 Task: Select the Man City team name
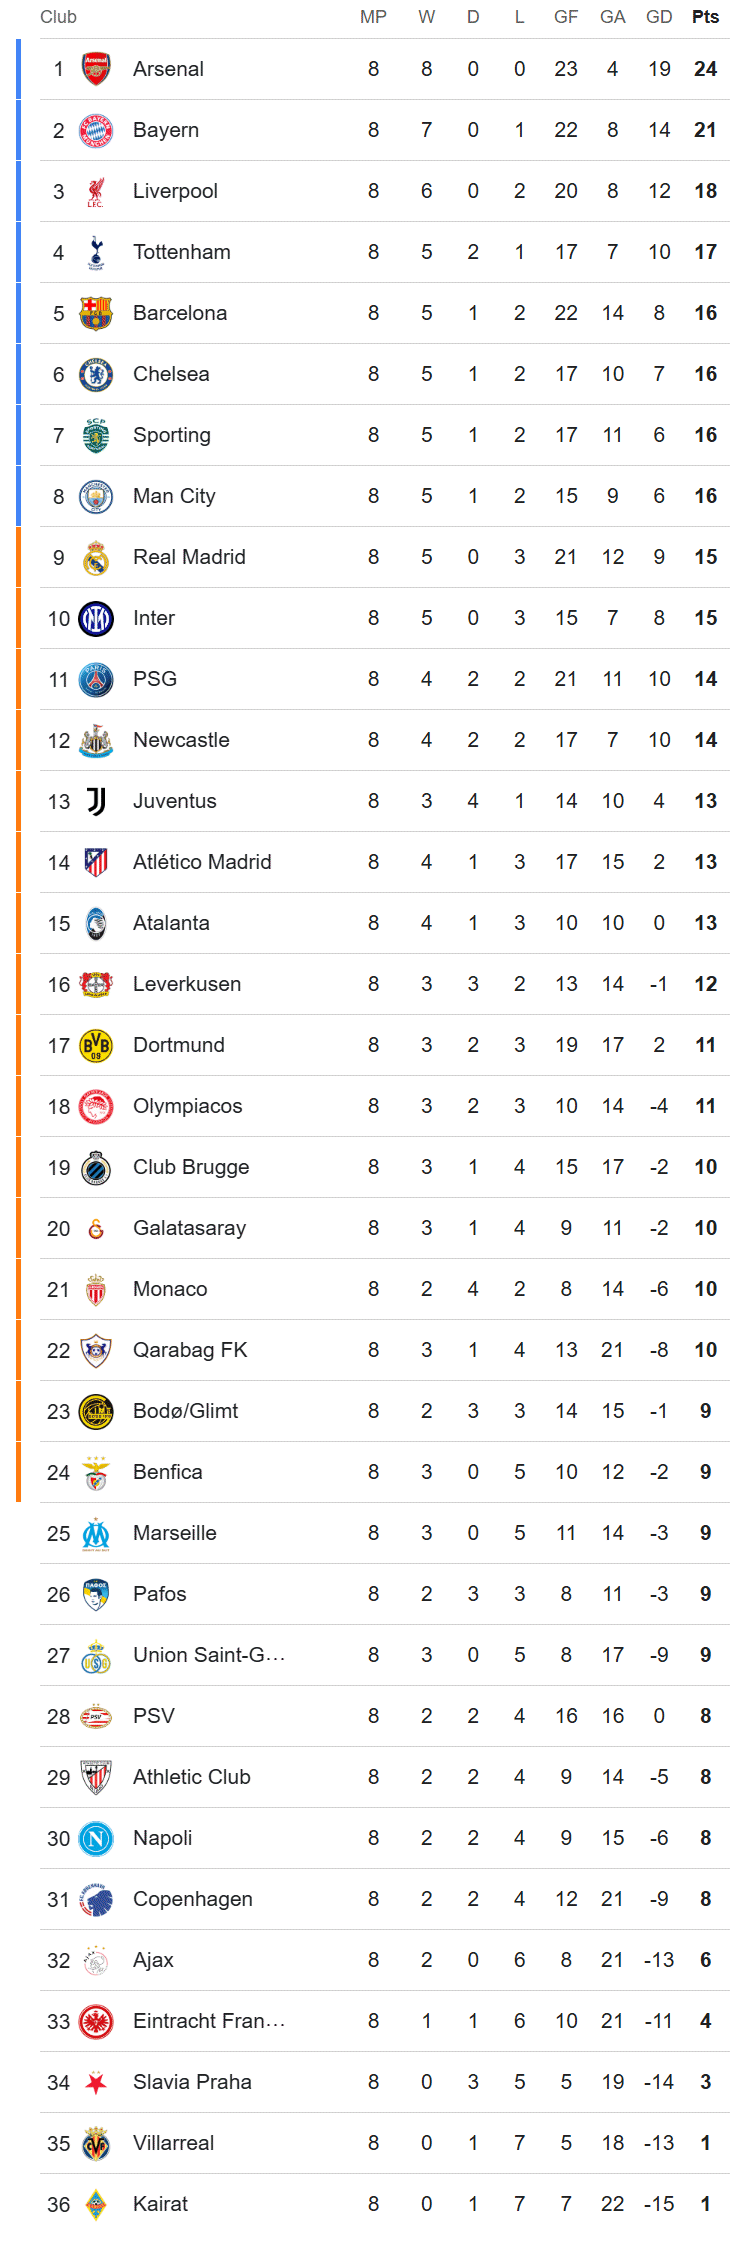coord(174,496)
